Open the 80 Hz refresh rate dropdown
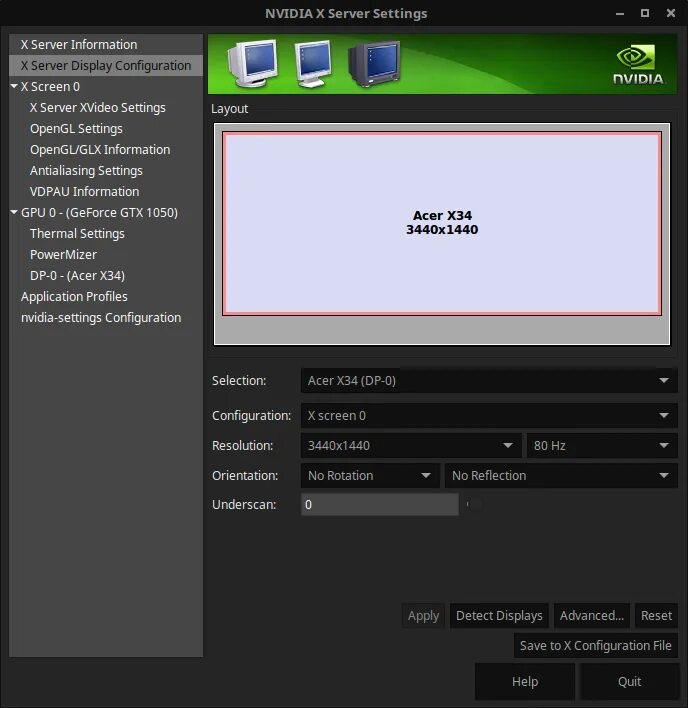 click(x=602, y=446)
